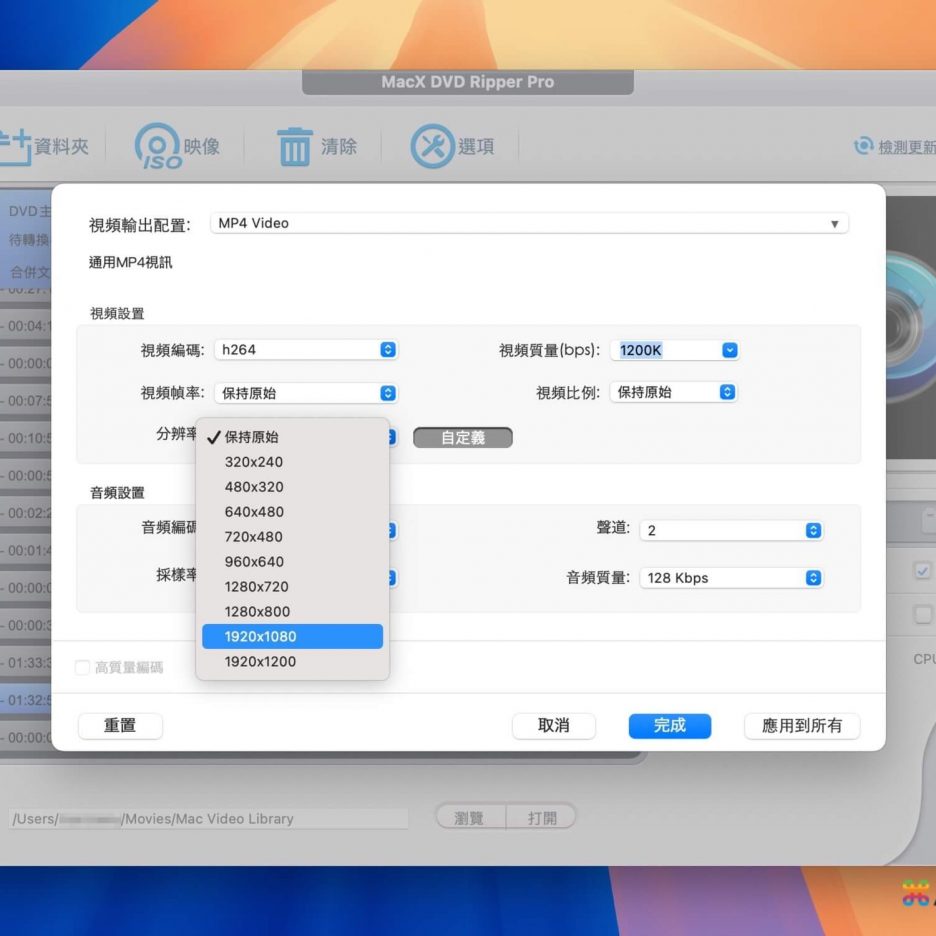This screenshot has height=936, width=936.
Task: Click the ISO disc image icon
Action: pos(158,147)
